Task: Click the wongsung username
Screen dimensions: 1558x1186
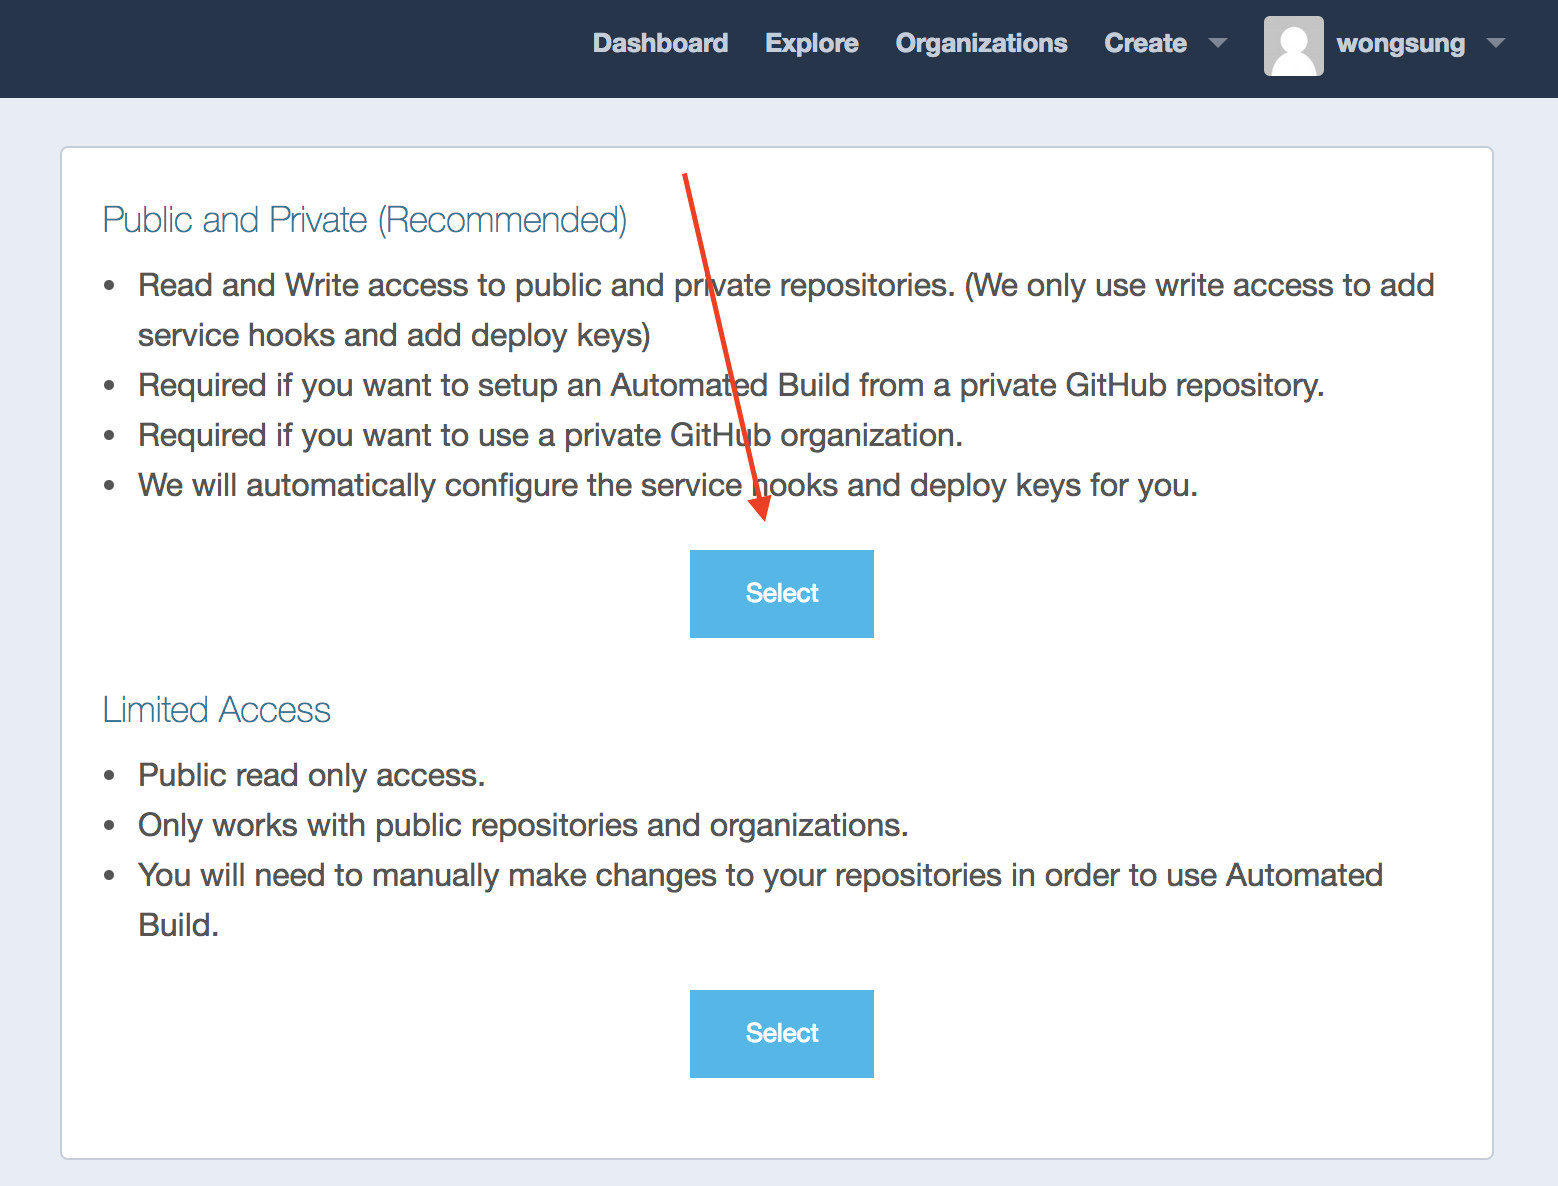Action: click(x=1400, y=43)
